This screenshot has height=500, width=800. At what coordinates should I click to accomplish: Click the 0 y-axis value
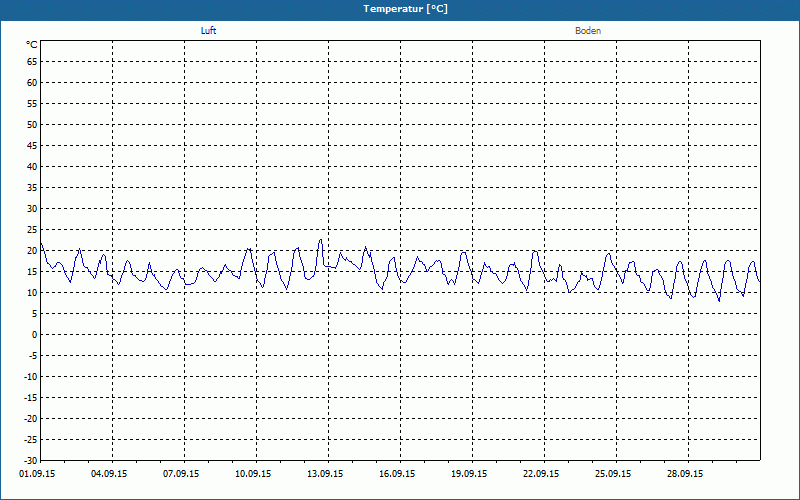[35, 335]
